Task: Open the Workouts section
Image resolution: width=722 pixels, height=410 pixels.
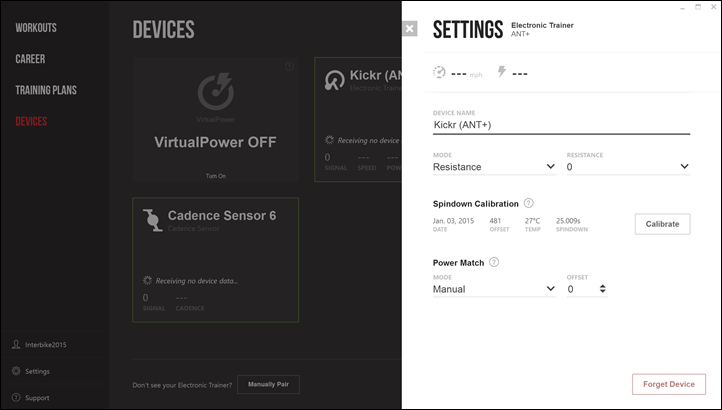Action: tap(36, 28)
